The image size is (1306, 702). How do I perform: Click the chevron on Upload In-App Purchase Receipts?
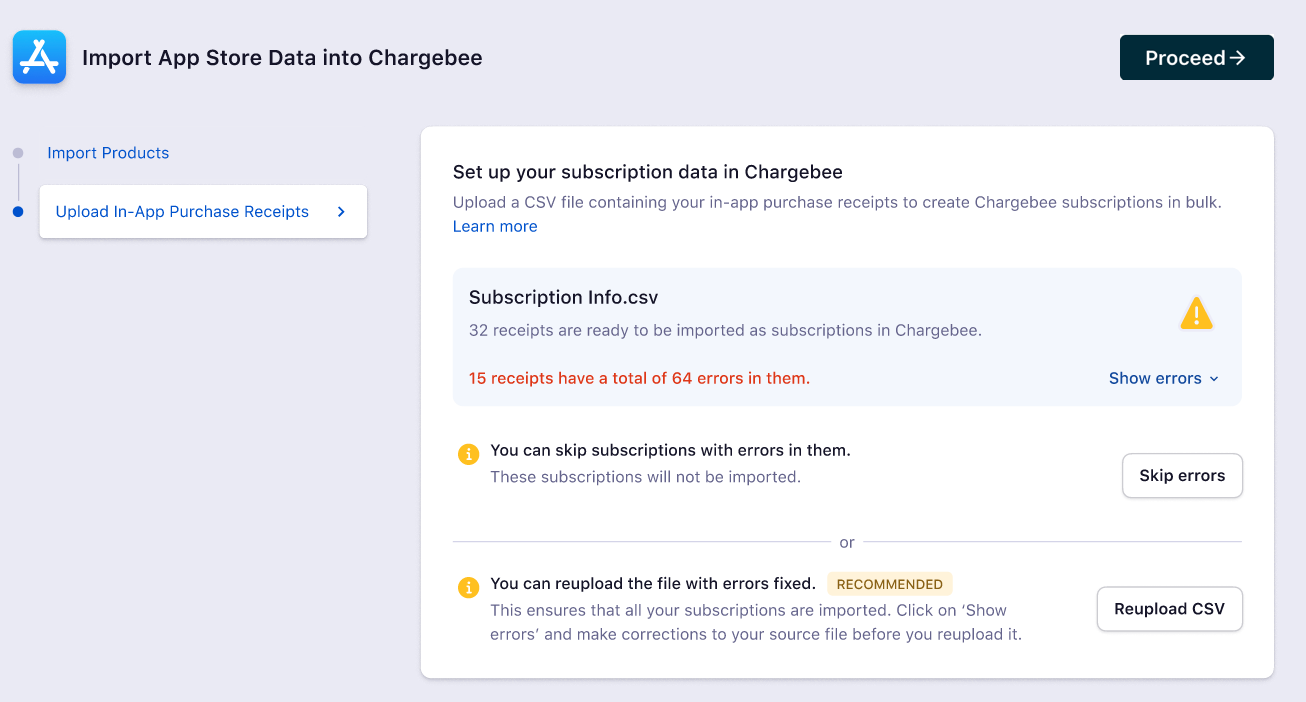click(341, 212)
